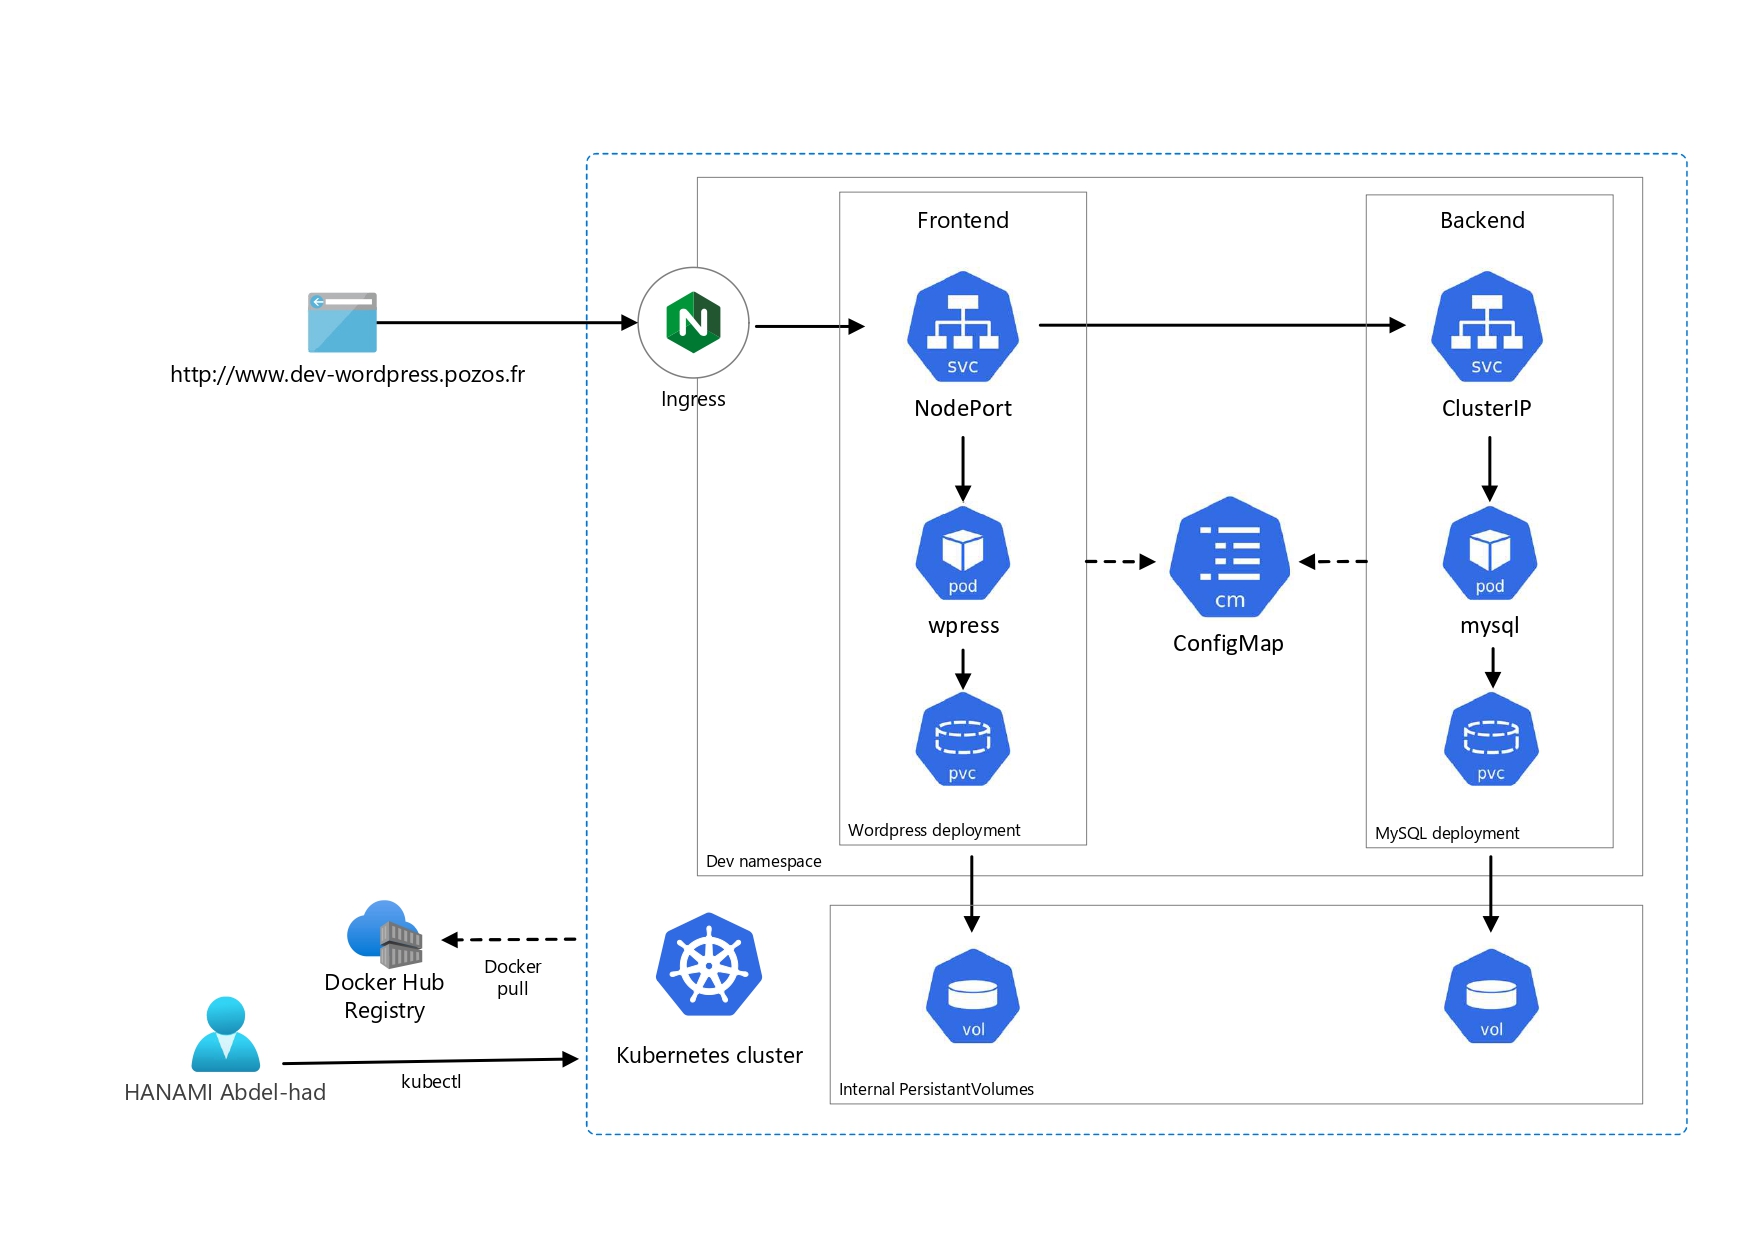Viewport: 1755px width, 1241px height.
Task: Click the pvc icon under wpress
Action: point(963,740)
